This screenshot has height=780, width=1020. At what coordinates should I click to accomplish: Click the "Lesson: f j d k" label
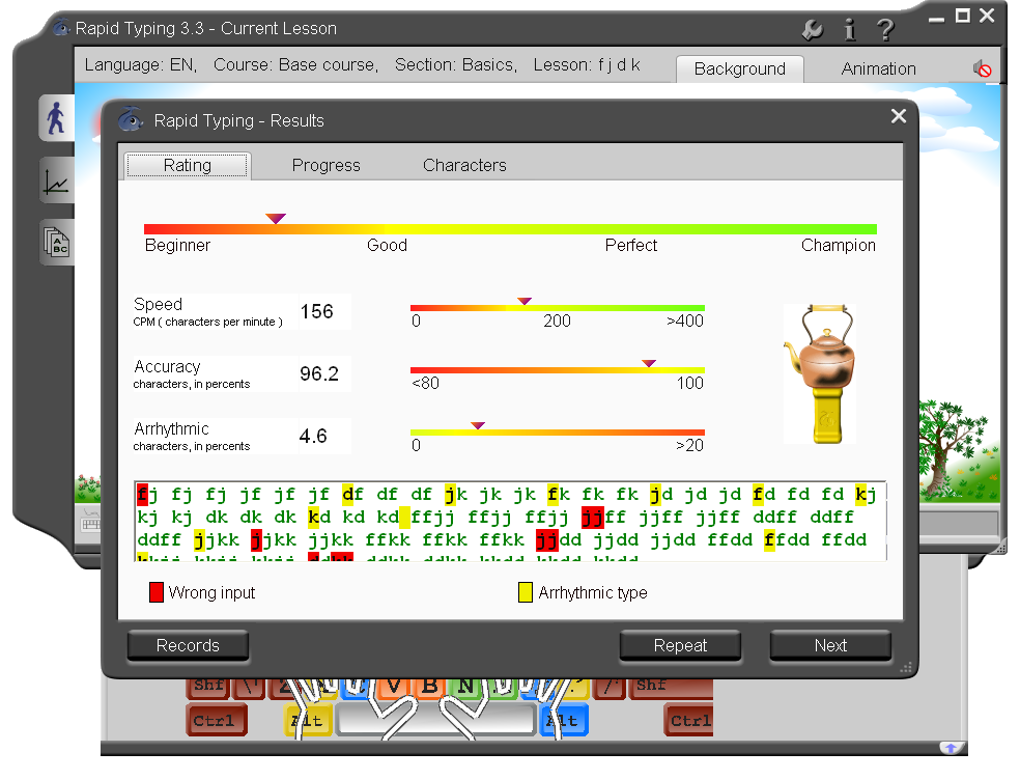click(587, 65)
